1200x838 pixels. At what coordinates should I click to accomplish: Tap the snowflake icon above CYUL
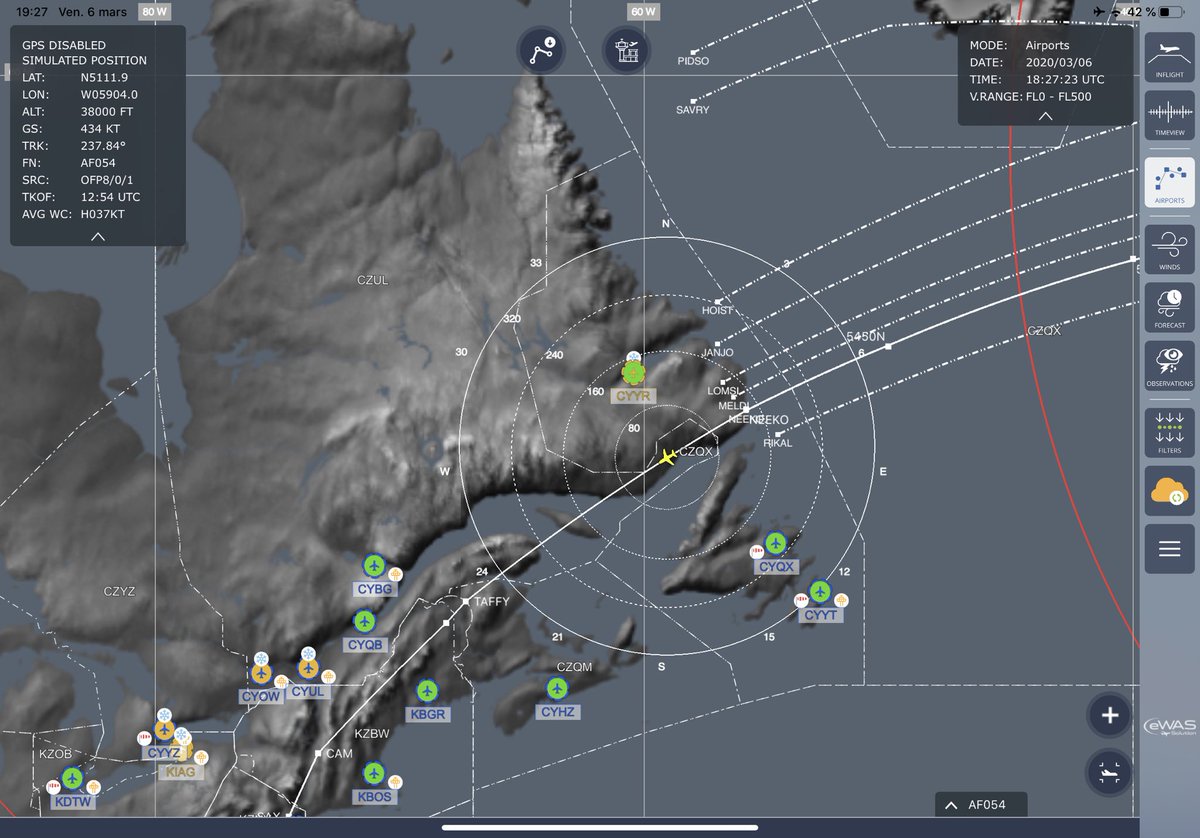[x=309, y=653]
